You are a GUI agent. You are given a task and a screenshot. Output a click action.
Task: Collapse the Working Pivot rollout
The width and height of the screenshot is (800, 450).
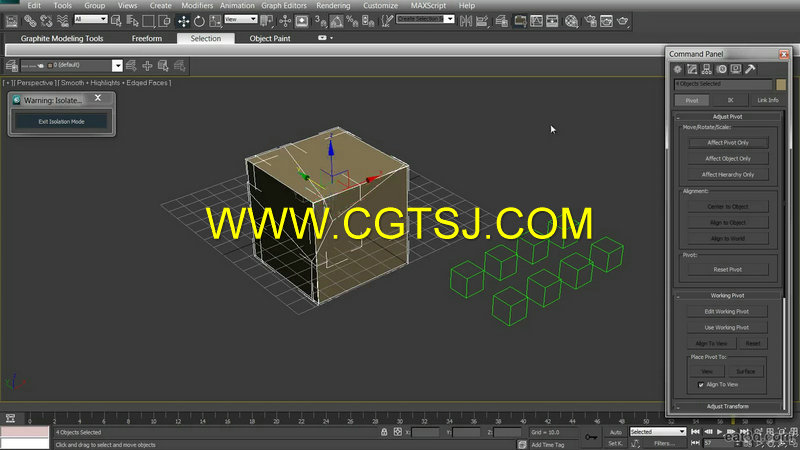click(x=727, y=295)
